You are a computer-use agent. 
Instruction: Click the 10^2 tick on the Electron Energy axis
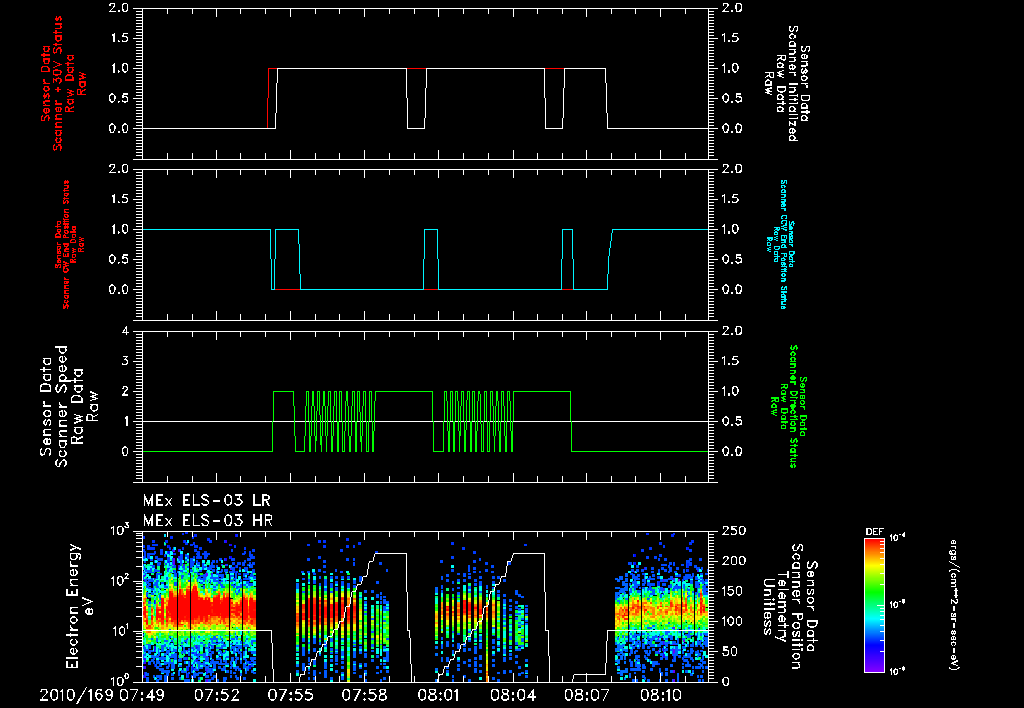[118, 581]
